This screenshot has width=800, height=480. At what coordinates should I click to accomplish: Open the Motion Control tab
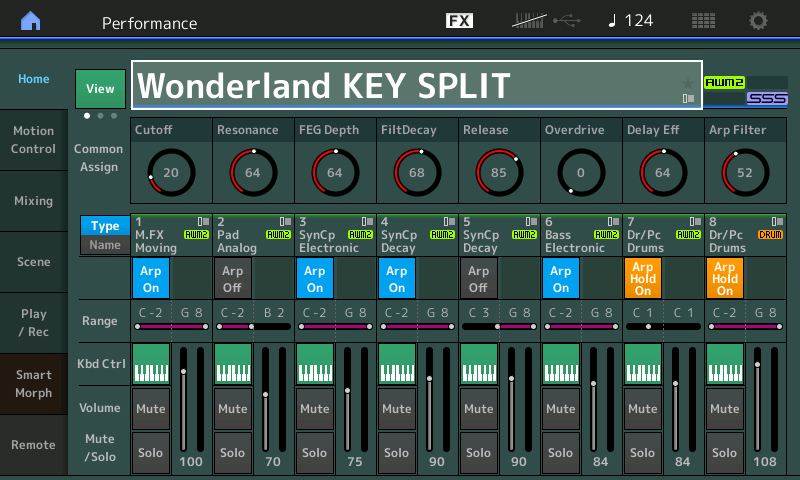pyautogui.click(x=33, y=140)
